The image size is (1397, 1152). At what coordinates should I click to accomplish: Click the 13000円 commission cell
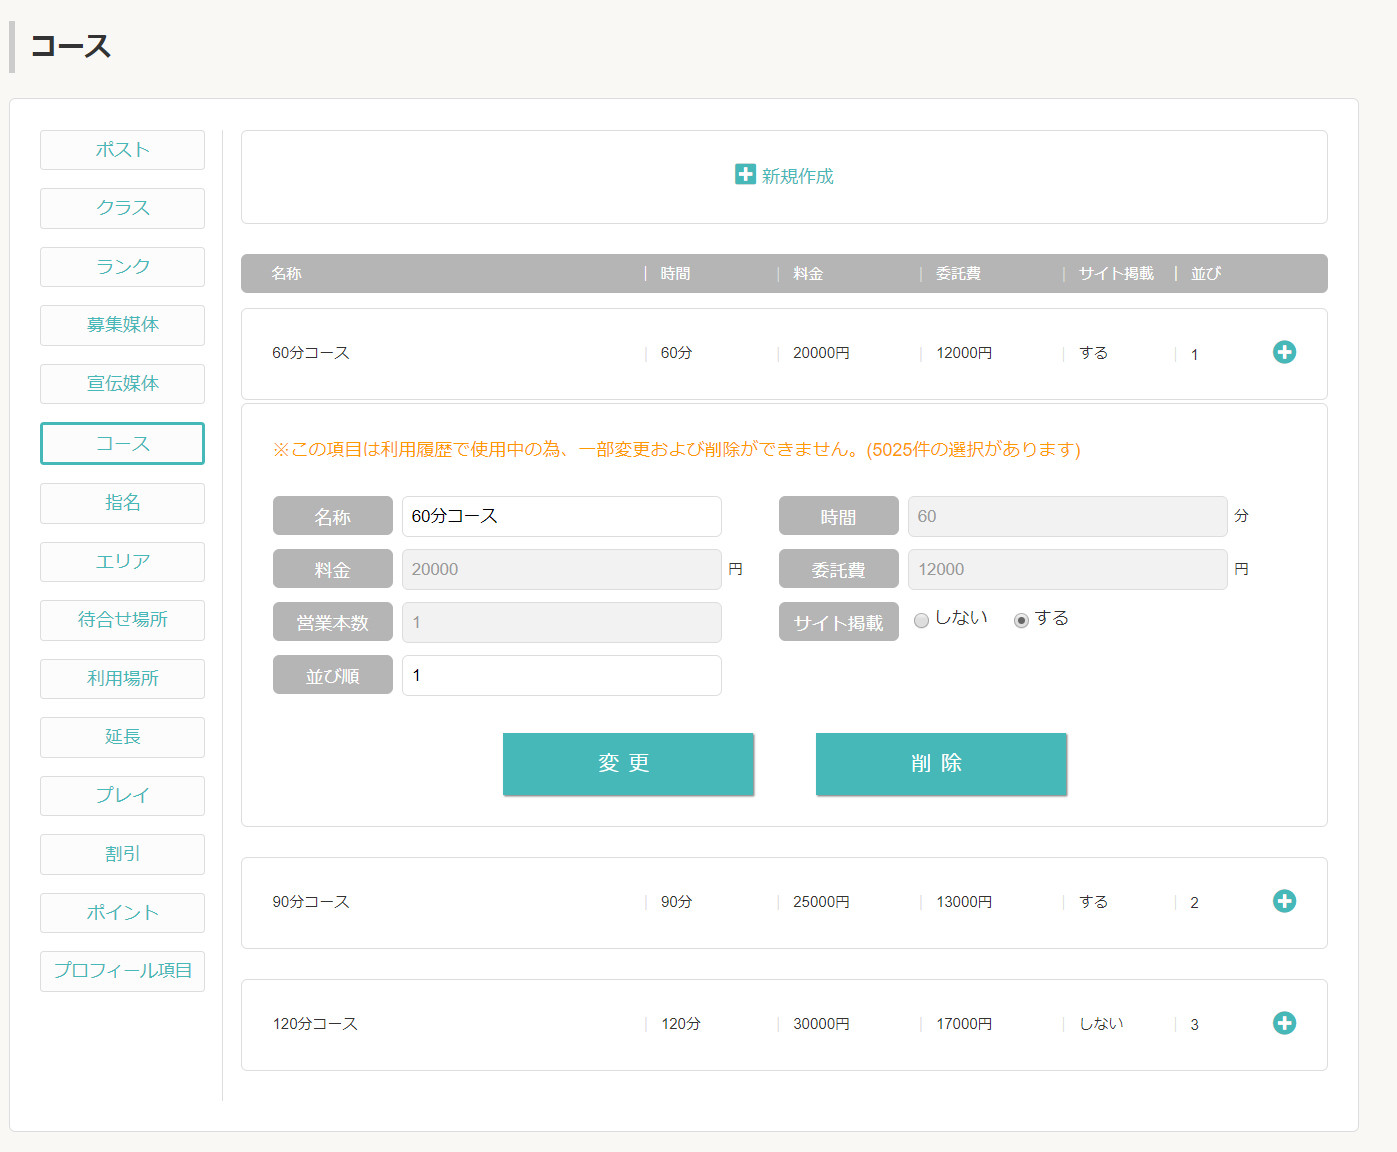pos(964,902)
